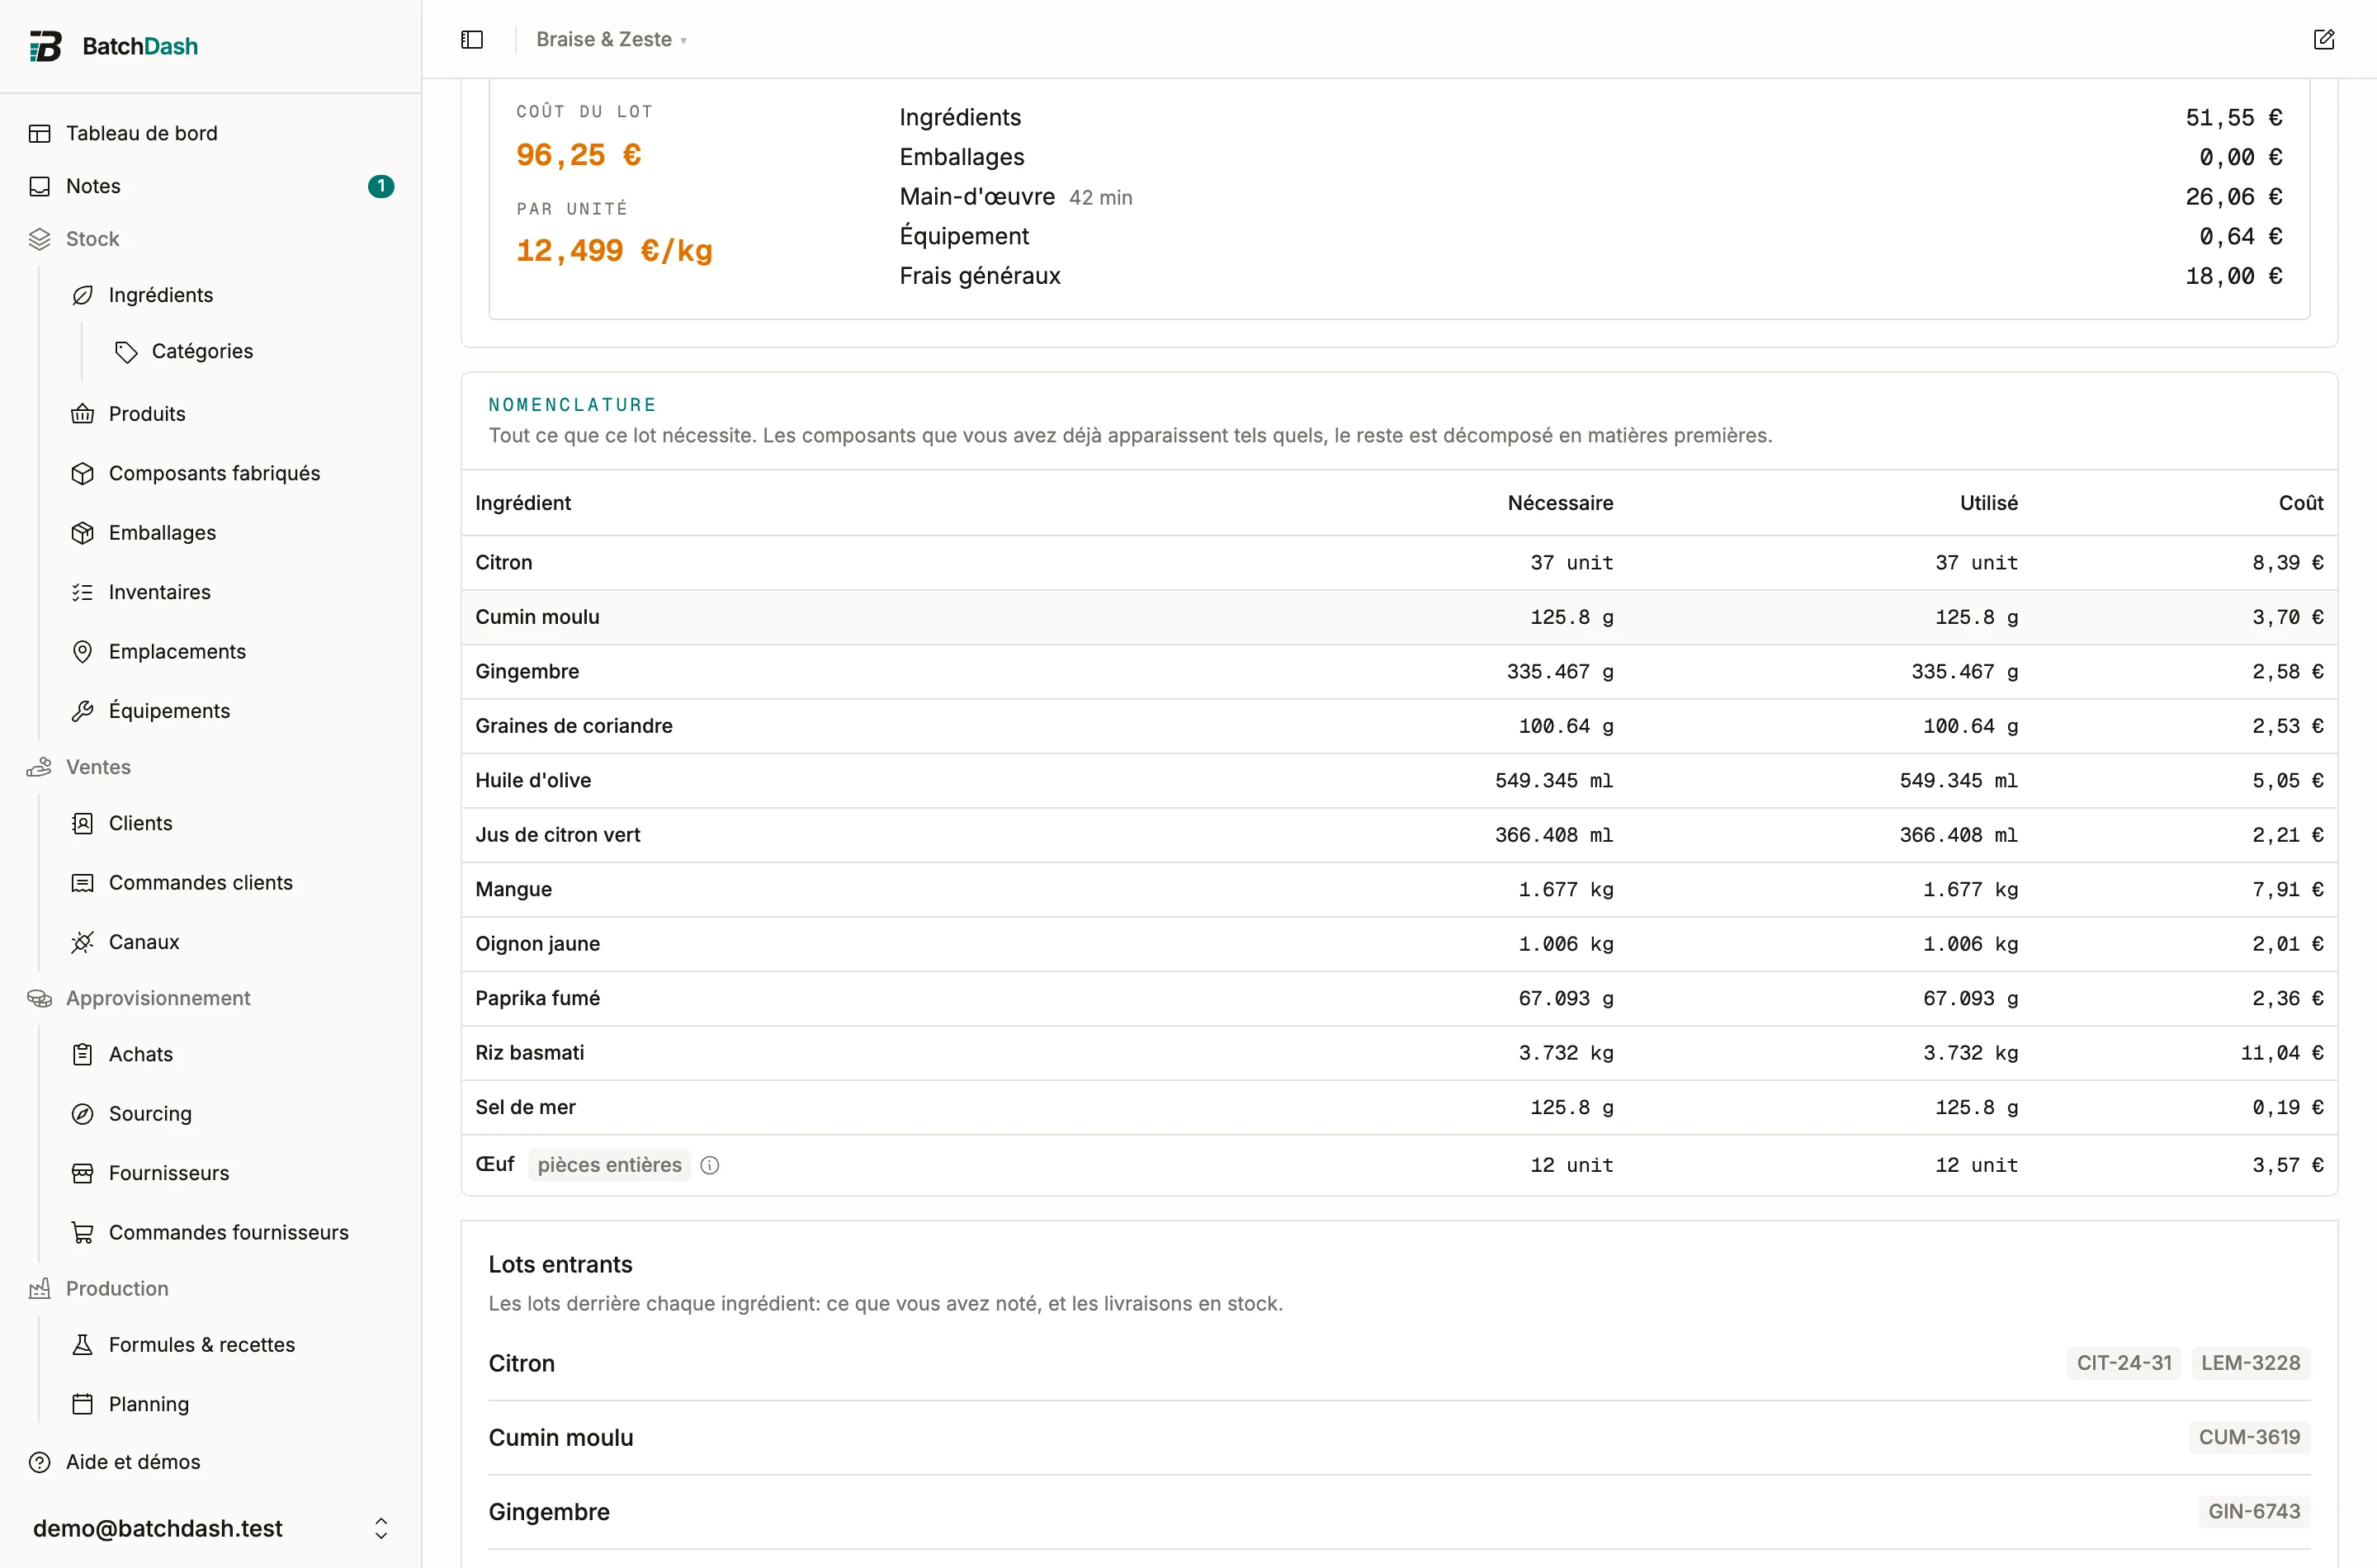The width and height of the screenshot is (2377, 1568).
Task: Click the Riz basmati cost 11,04 €
Action: tap(2282, 1053)
